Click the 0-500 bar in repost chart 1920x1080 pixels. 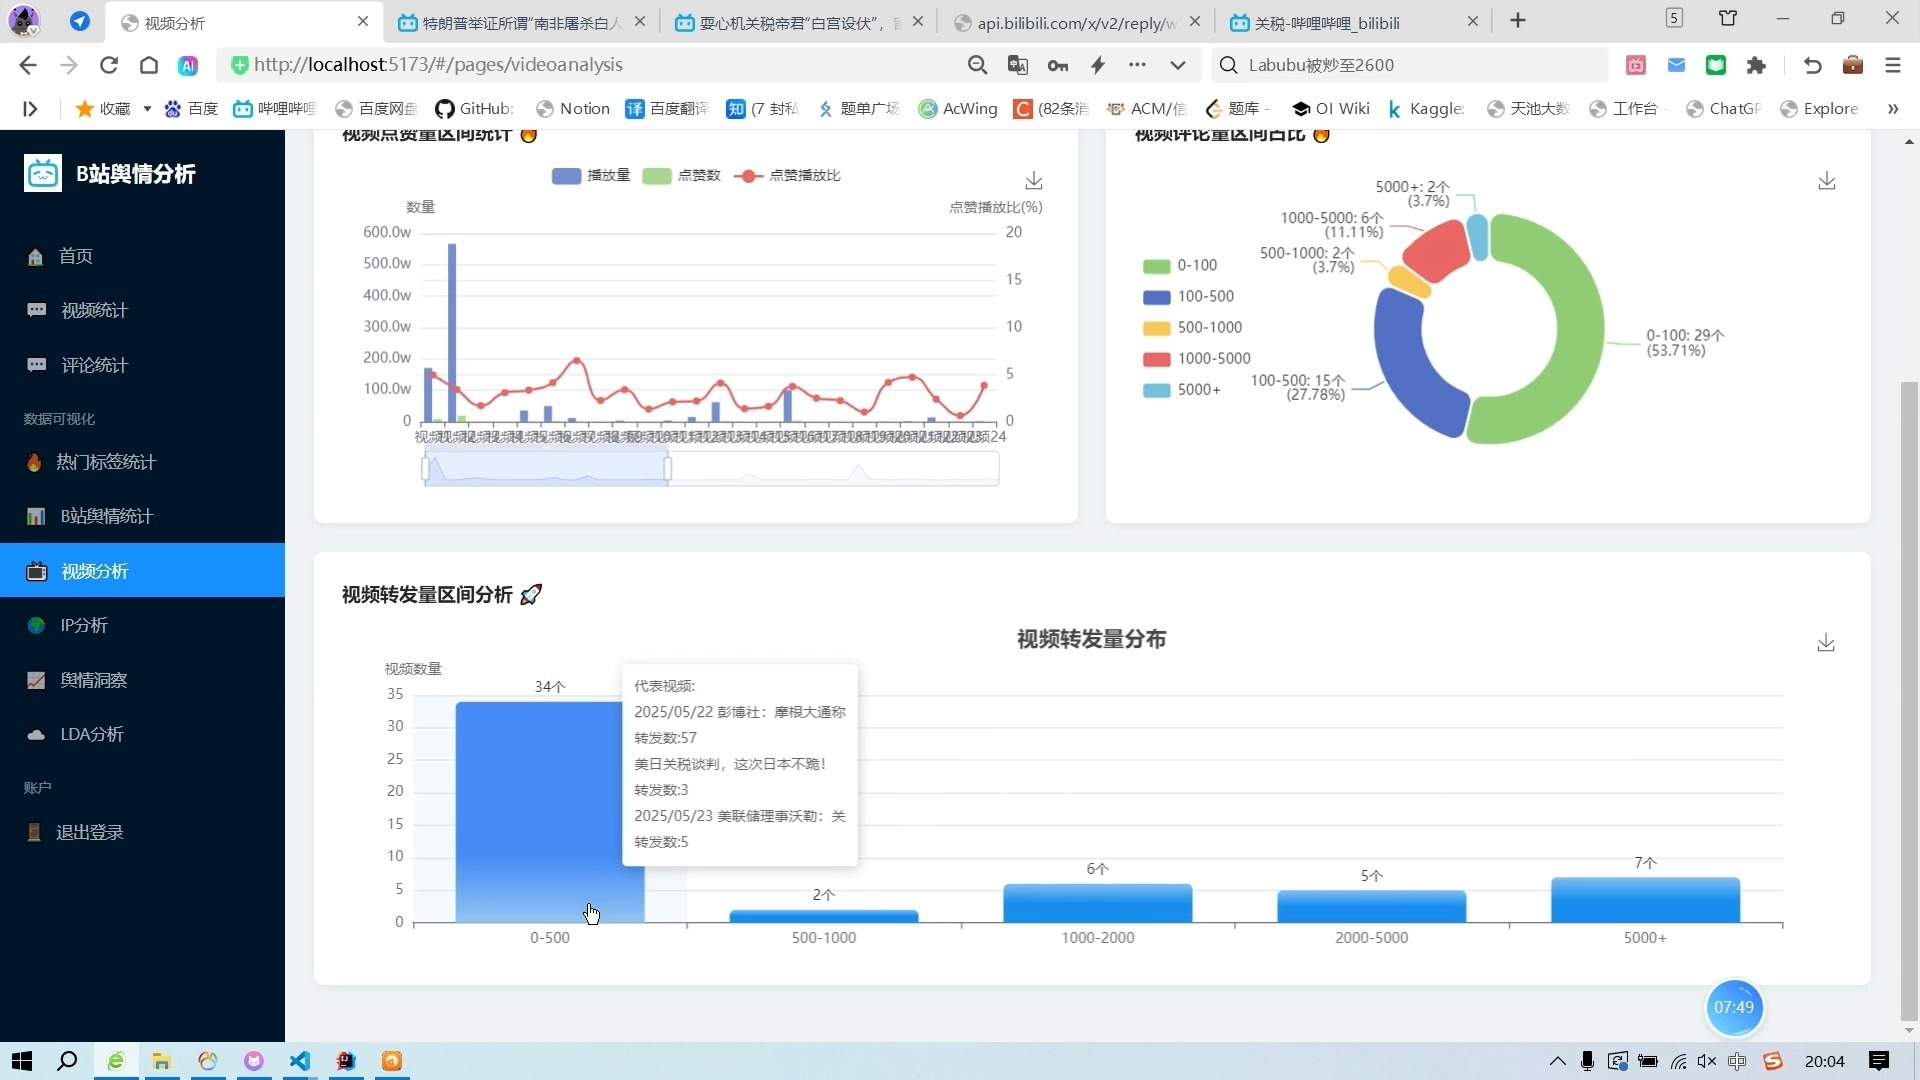tap(550, 812)
